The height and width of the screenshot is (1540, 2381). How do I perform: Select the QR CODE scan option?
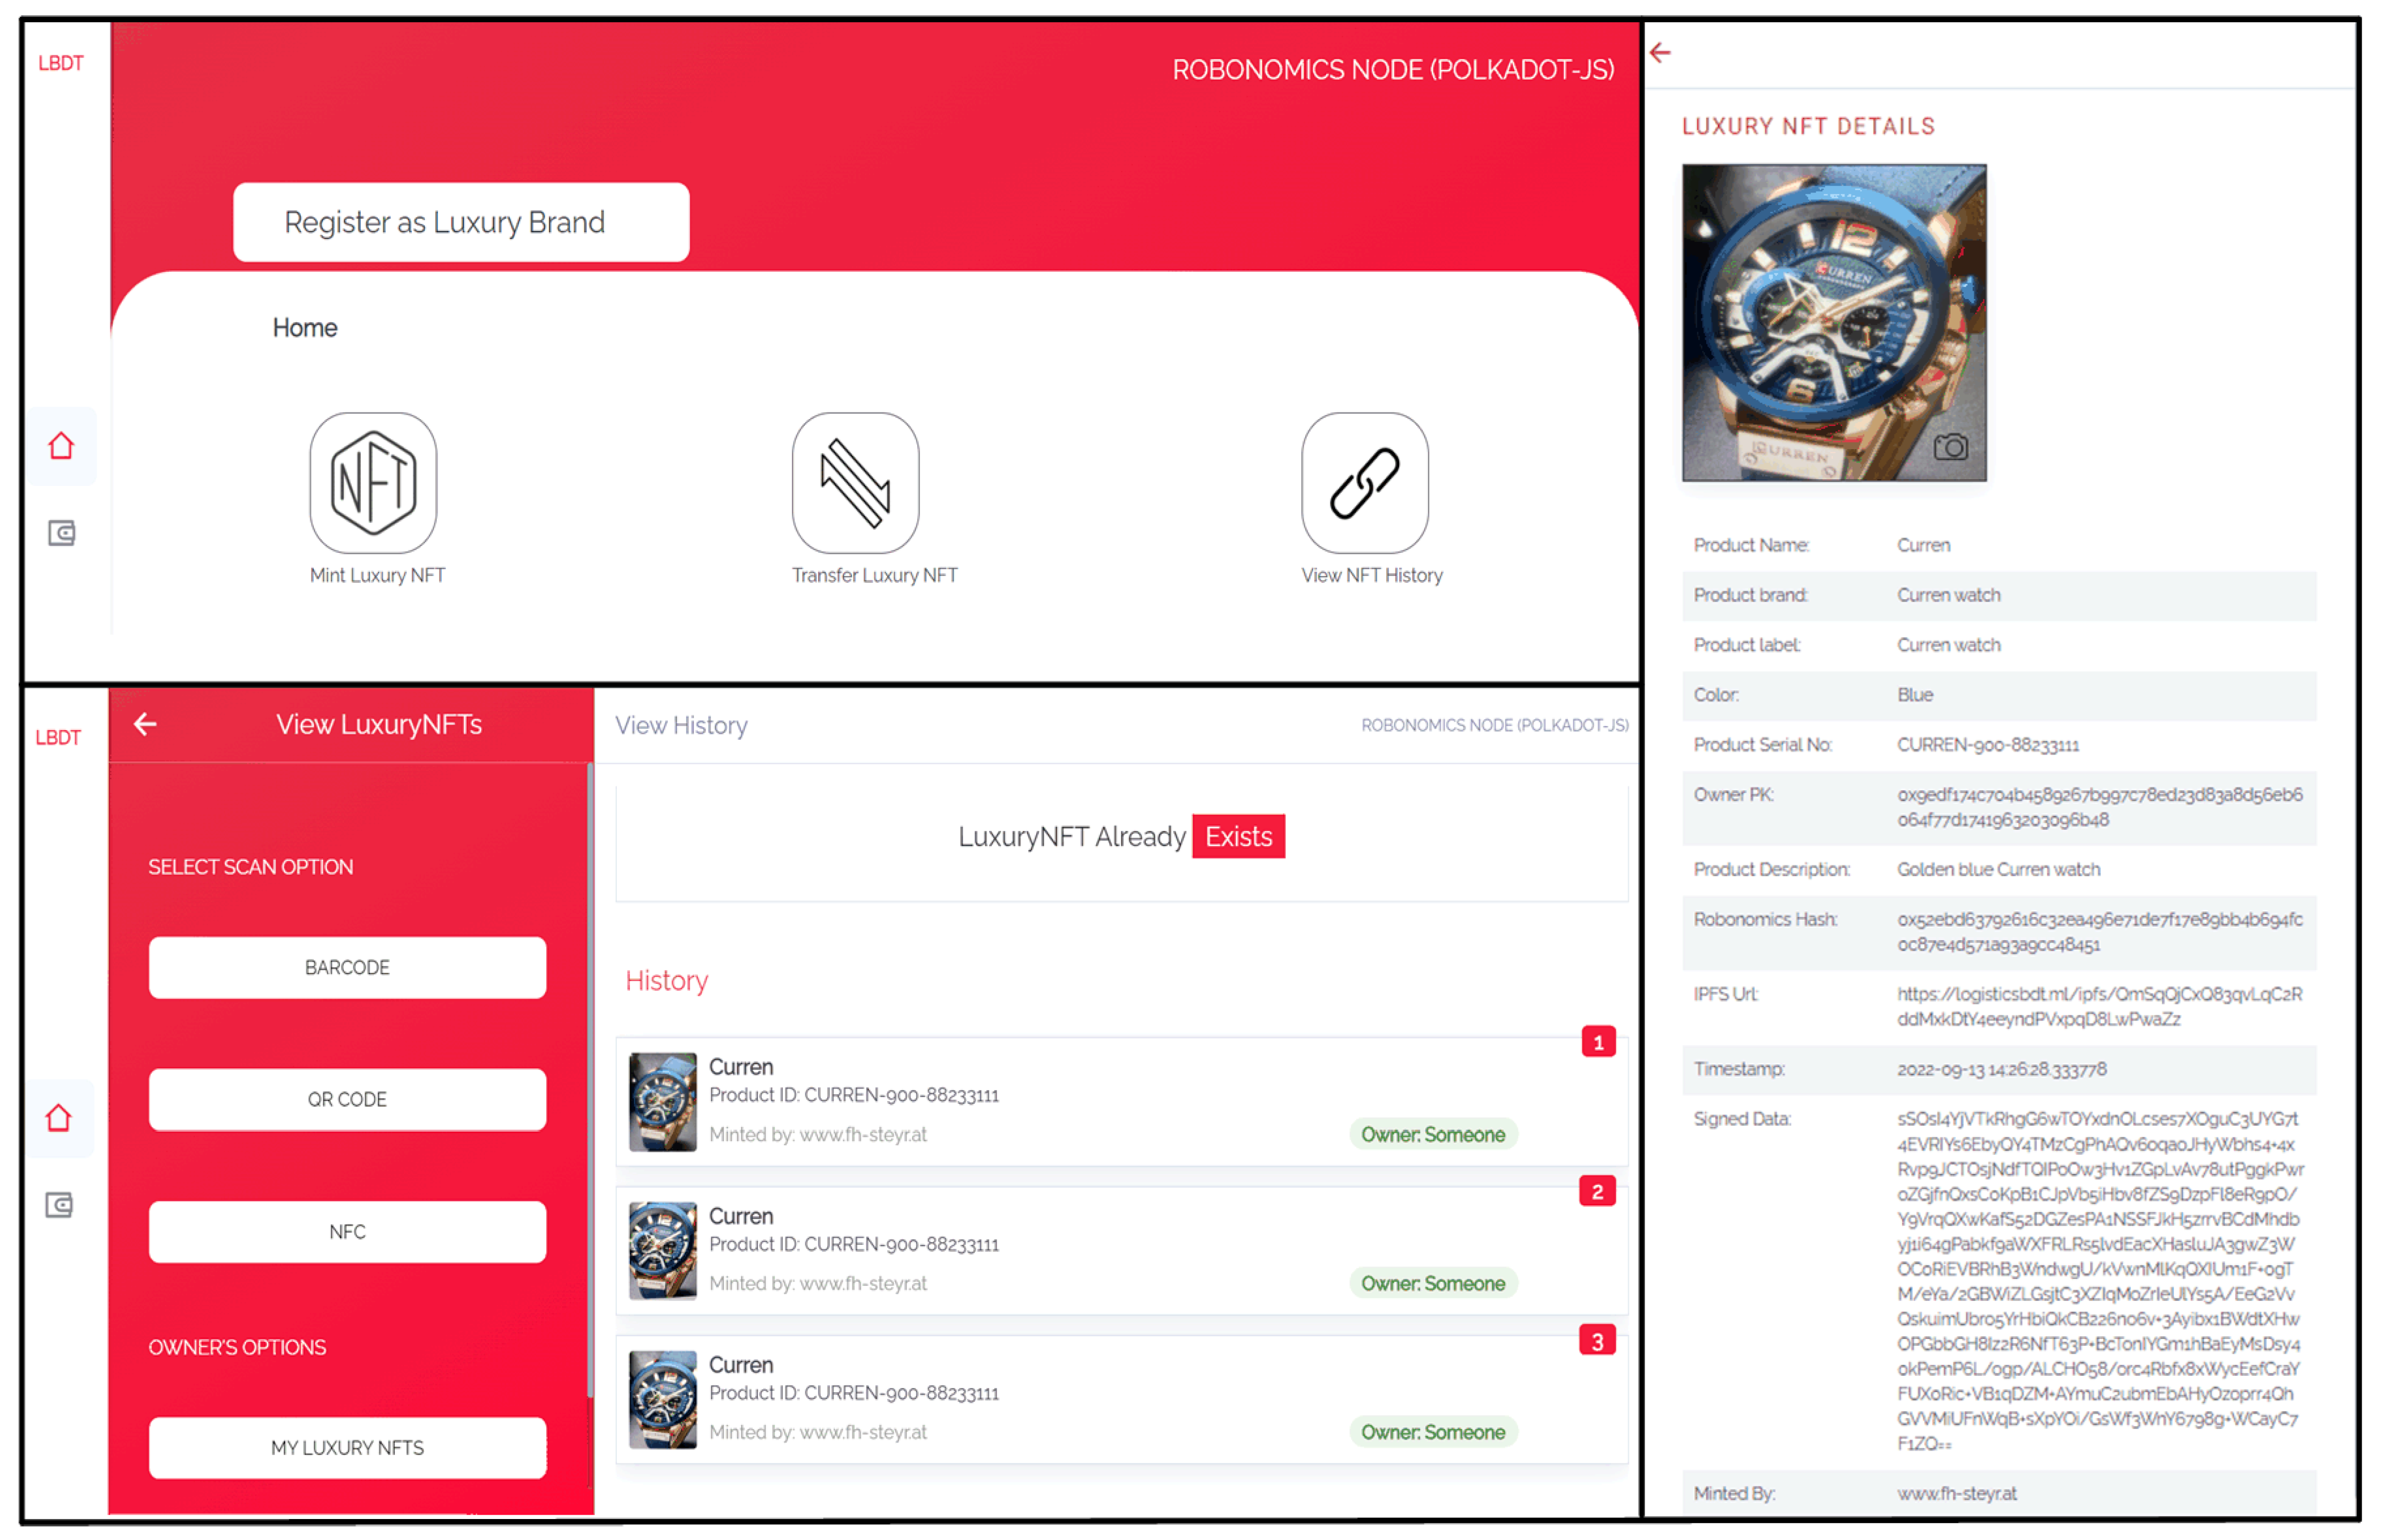(x=347, y=1099)
